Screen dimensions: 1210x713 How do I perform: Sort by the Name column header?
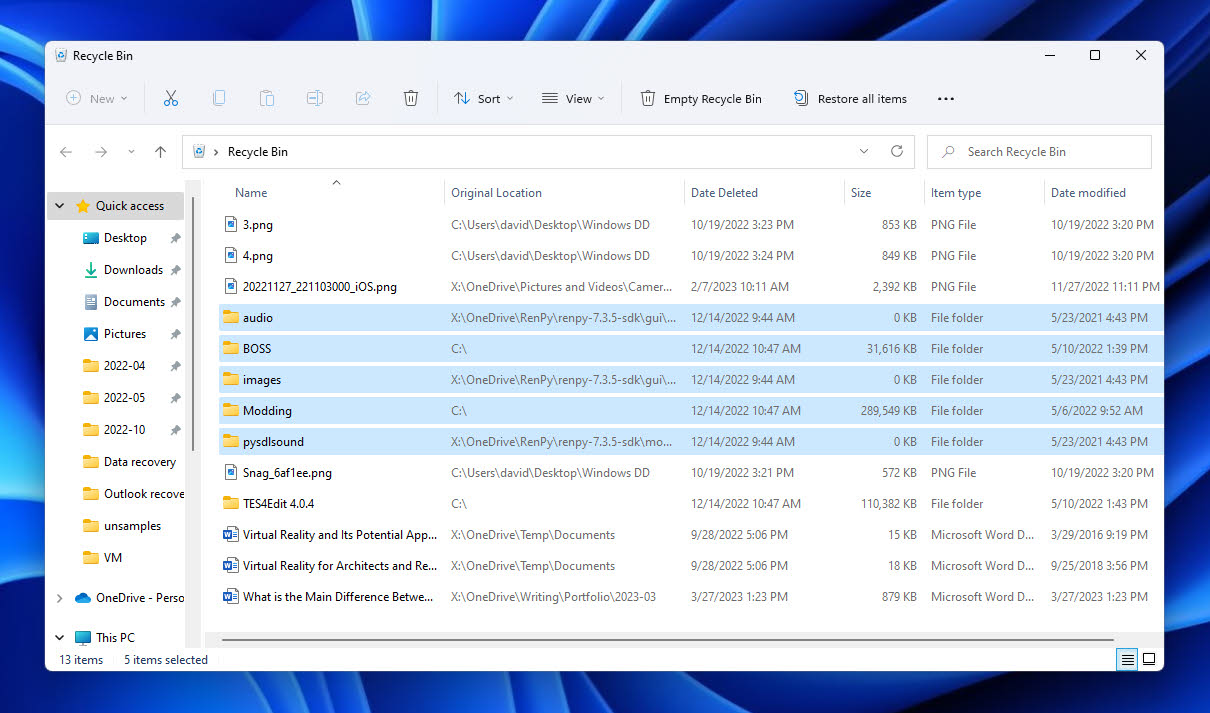[x=251, y=193]
